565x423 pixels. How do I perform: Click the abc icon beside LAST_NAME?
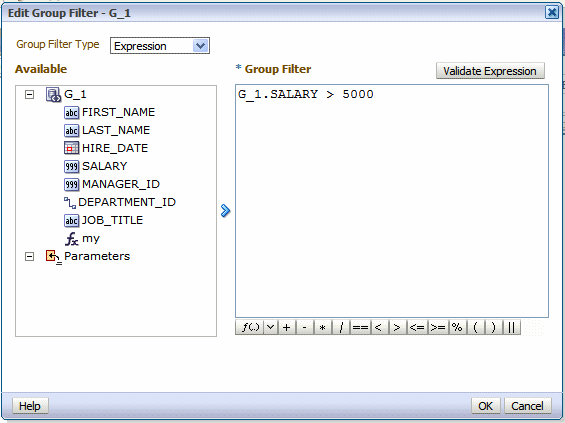[71, 130]
